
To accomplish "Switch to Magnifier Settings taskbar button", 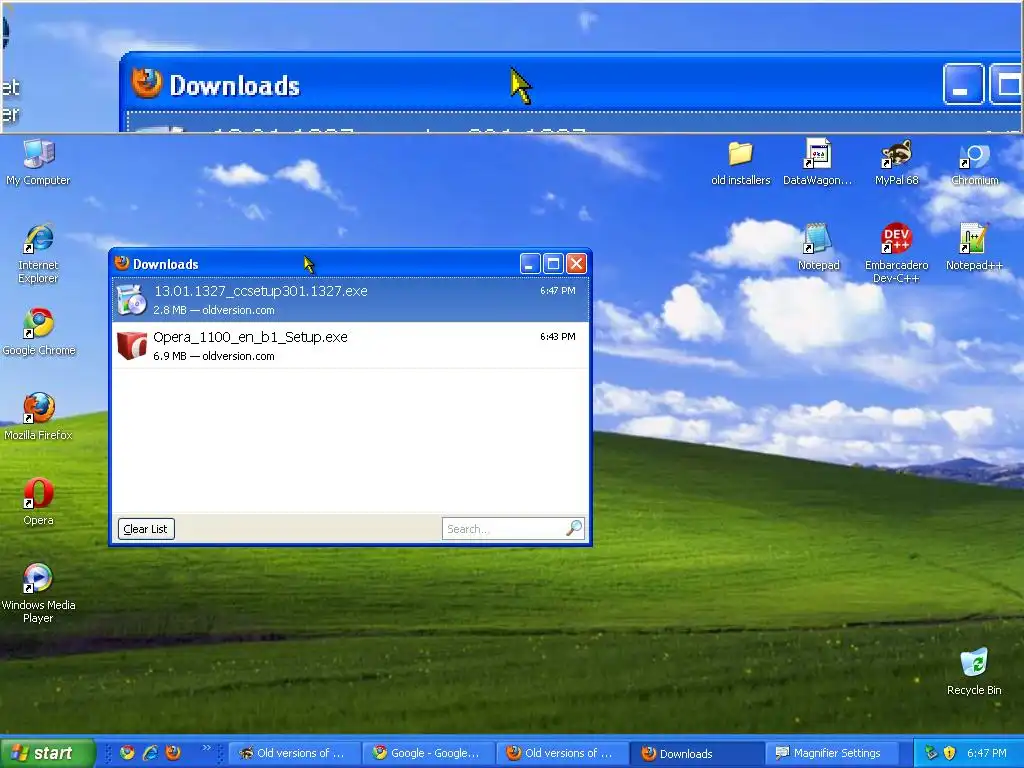I will (831, 753).
